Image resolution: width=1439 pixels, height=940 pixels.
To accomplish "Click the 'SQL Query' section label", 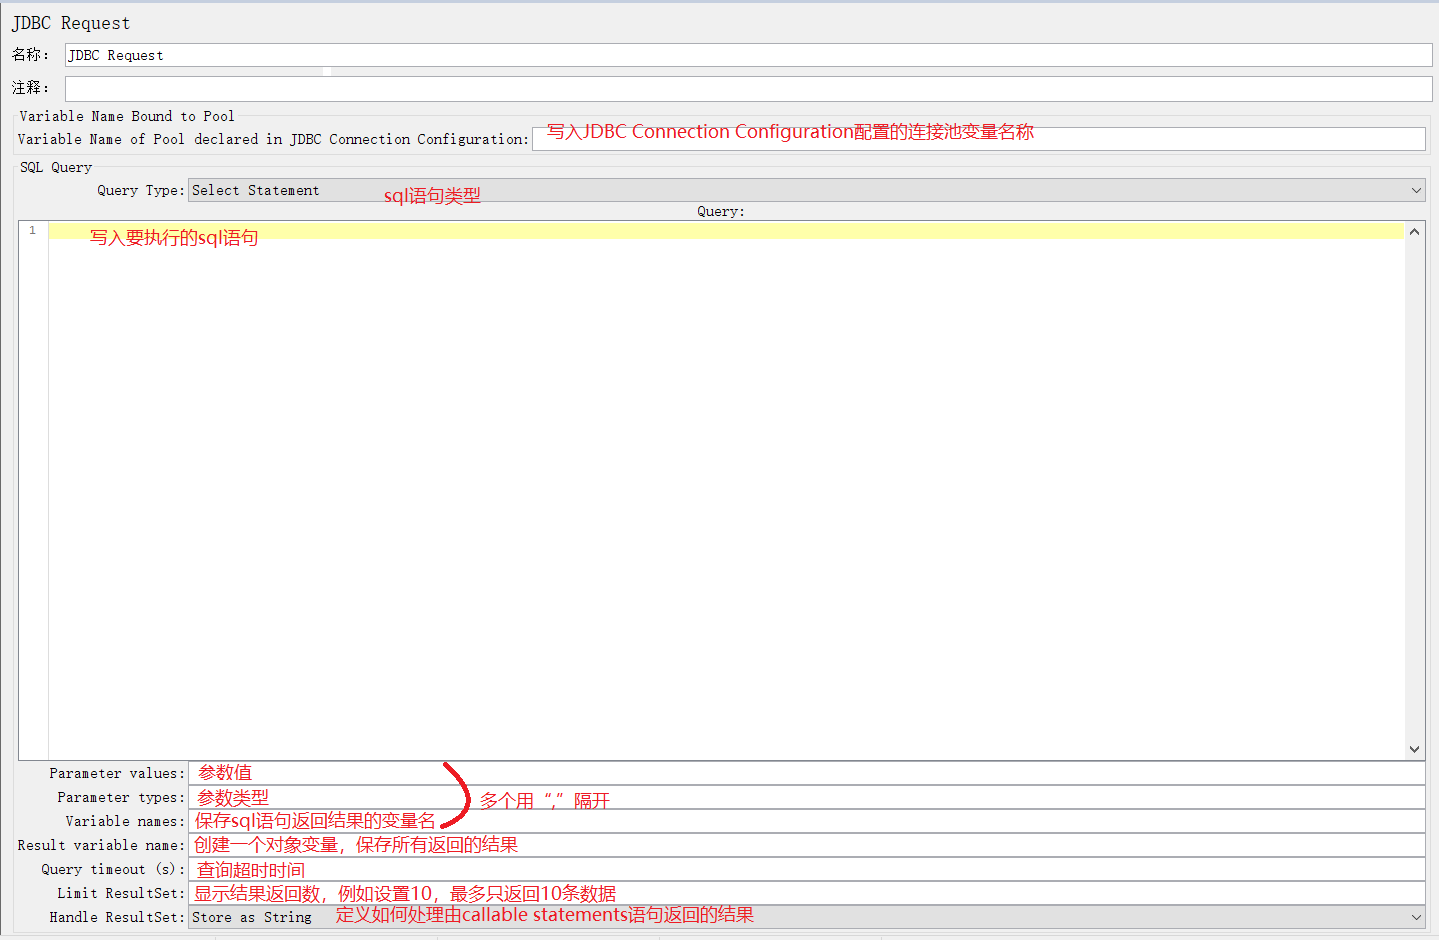I will click(x=56, y=167).
